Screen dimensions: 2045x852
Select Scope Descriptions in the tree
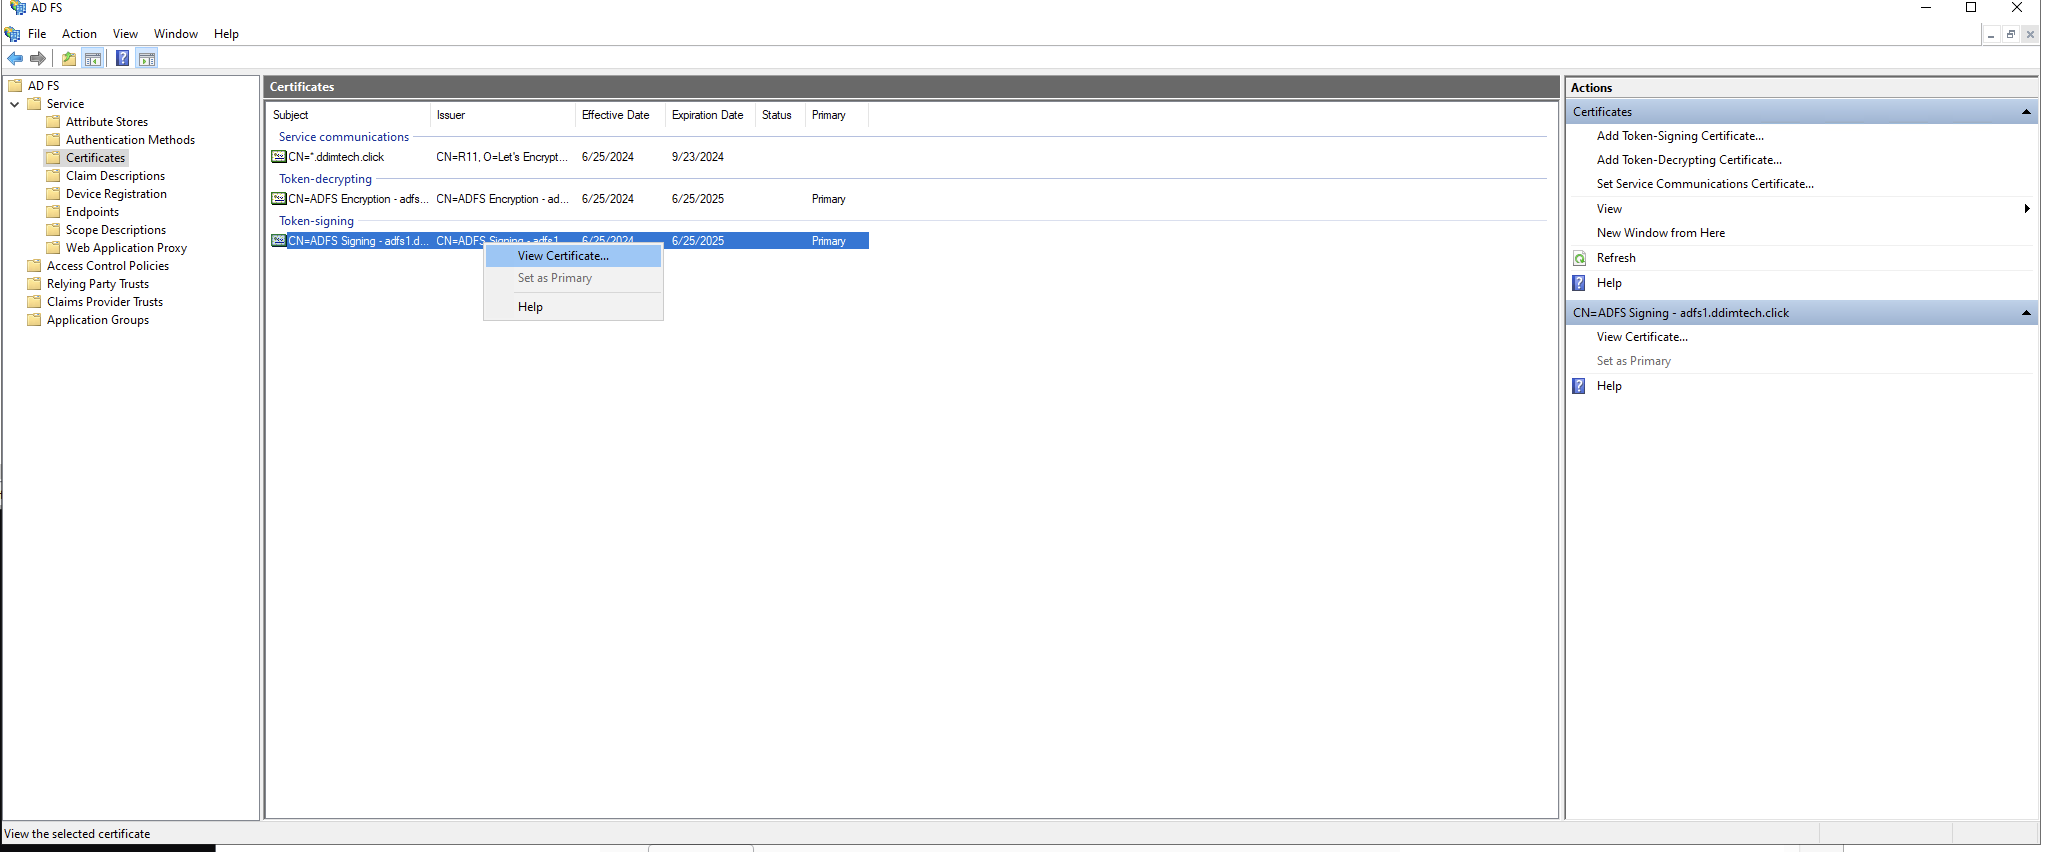point(116,230)
